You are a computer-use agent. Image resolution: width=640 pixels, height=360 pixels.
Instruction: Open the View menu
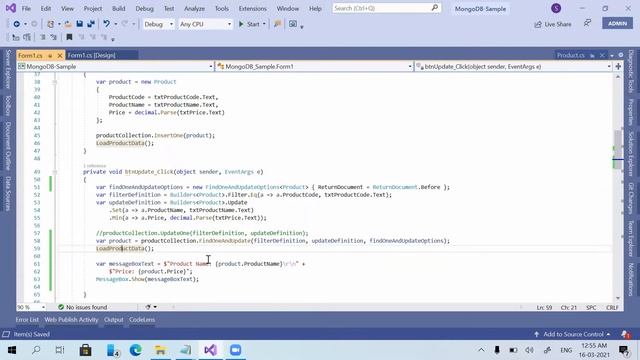point(67,9)
